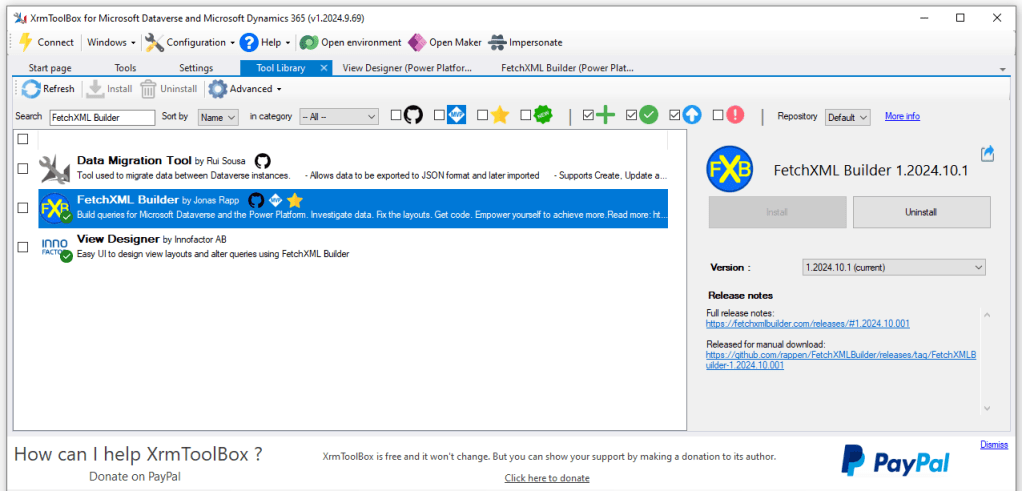Click the share icon beside FetchXML Builder title

coord(987,153)
